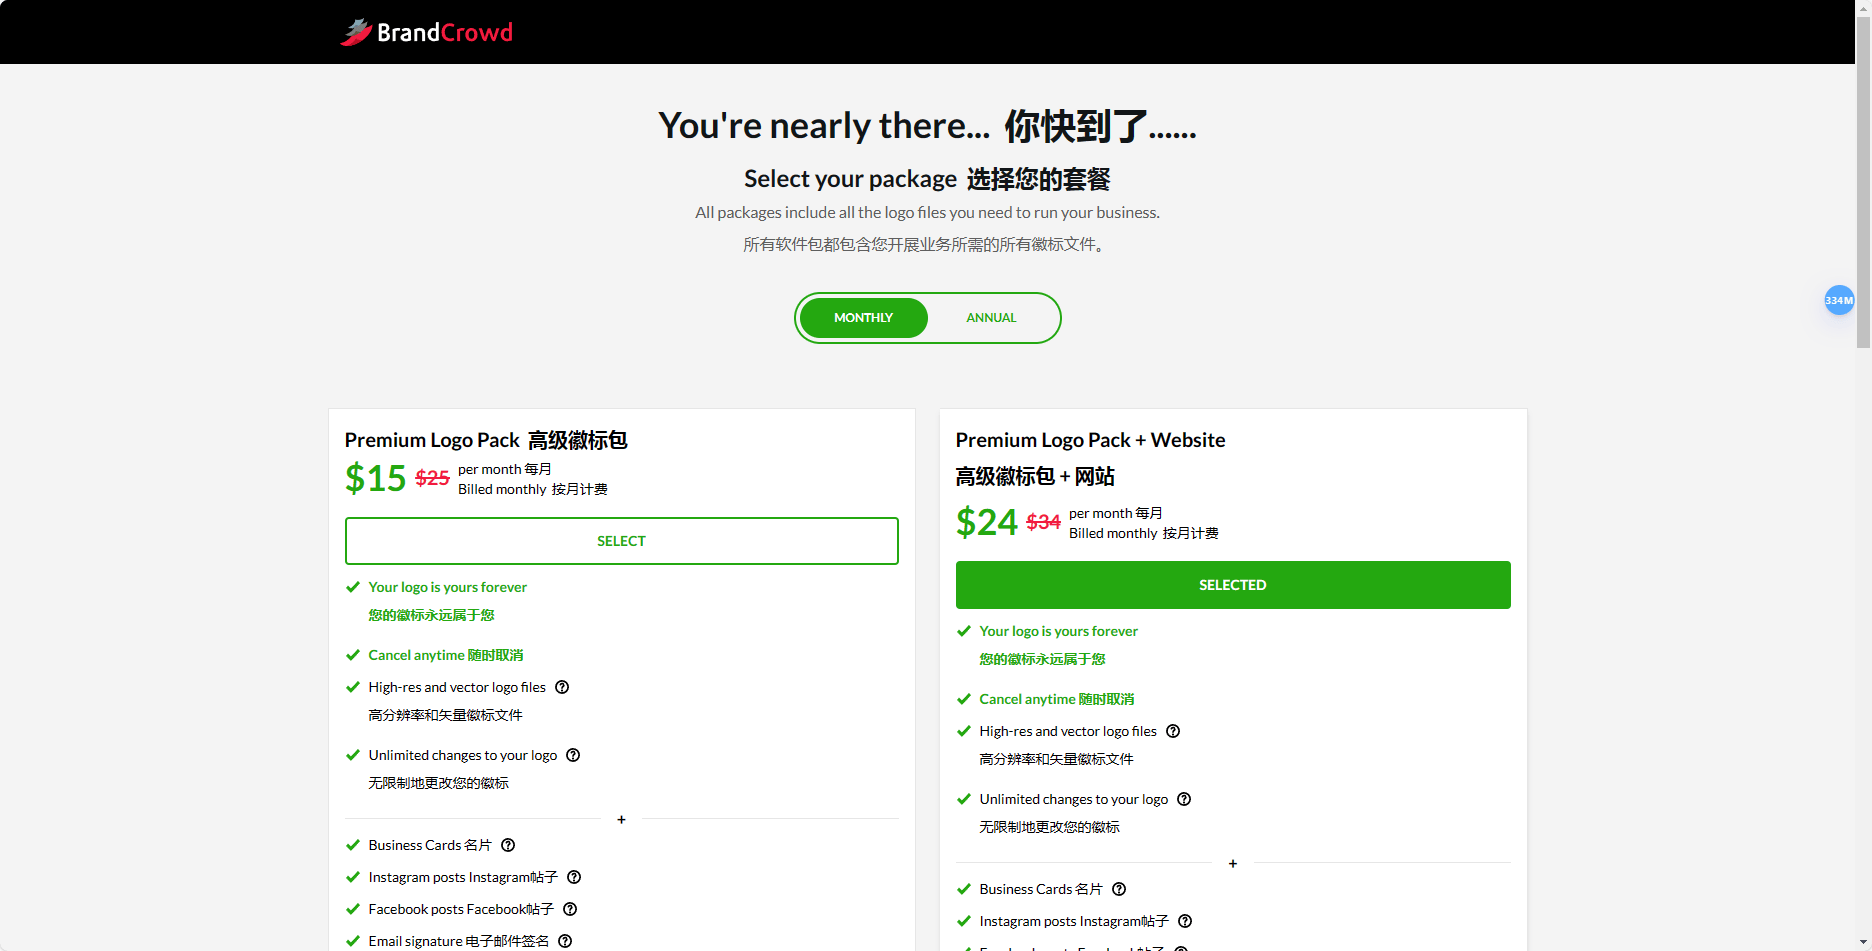Click the checkmark beside Cancel anytime 随时取消
Screen dimensions: 1872x951
pyautogui.click(x=353, y=655)
